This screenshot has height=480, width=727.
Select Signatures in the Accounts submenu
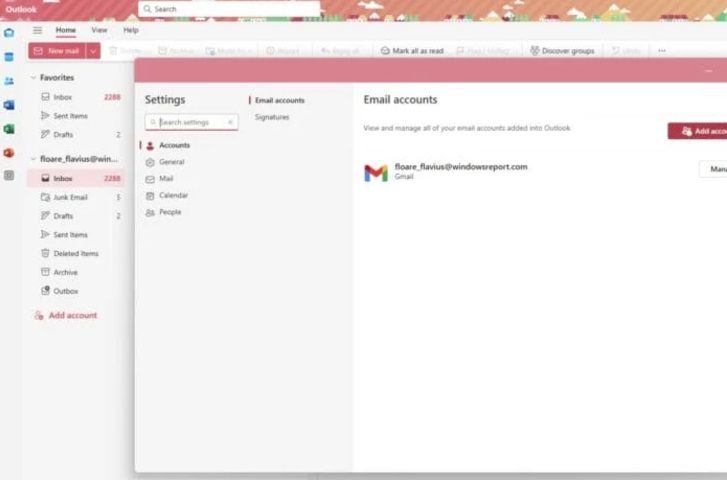click(272, 117)
